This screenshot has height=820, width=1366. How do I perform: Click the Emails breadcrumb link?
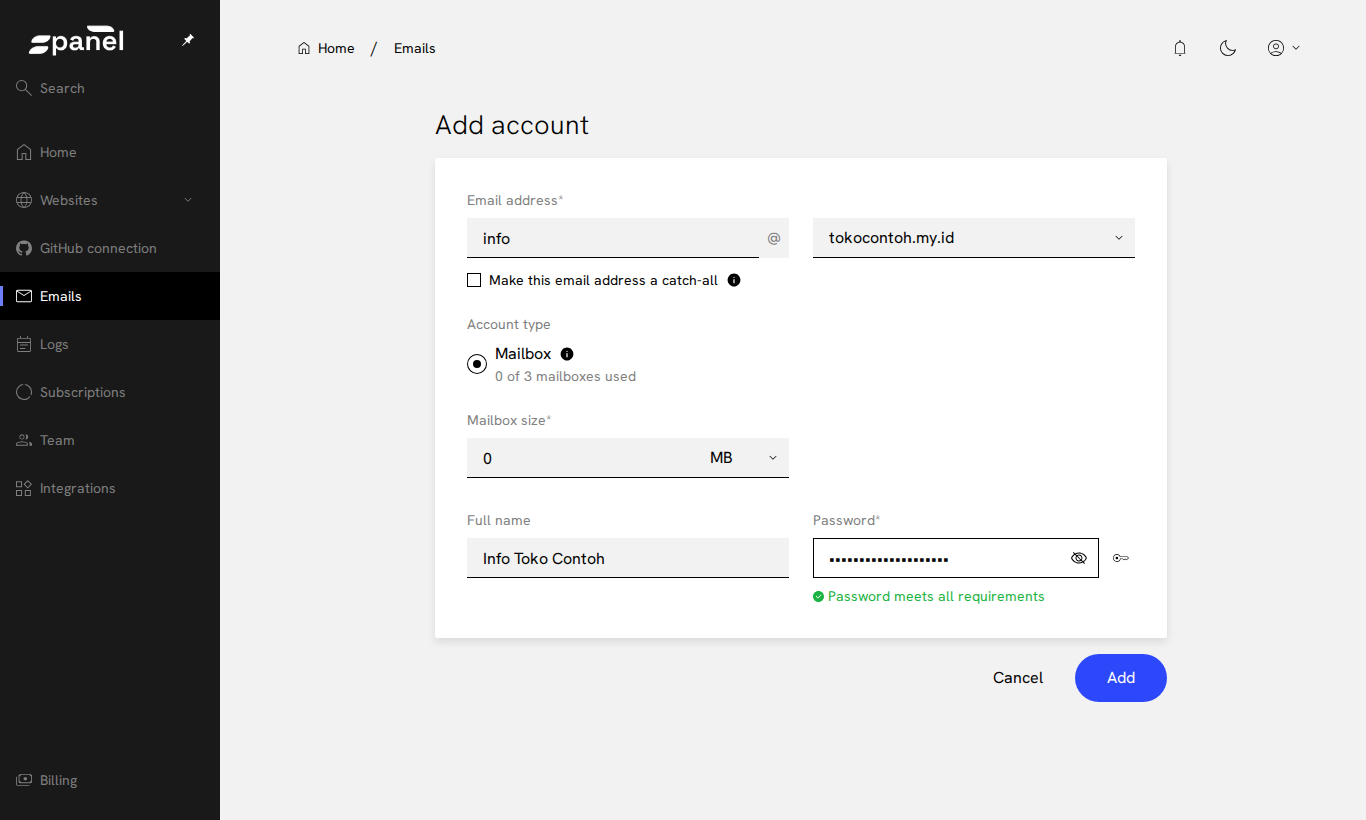pyautogui.click(x=415, y=48)
